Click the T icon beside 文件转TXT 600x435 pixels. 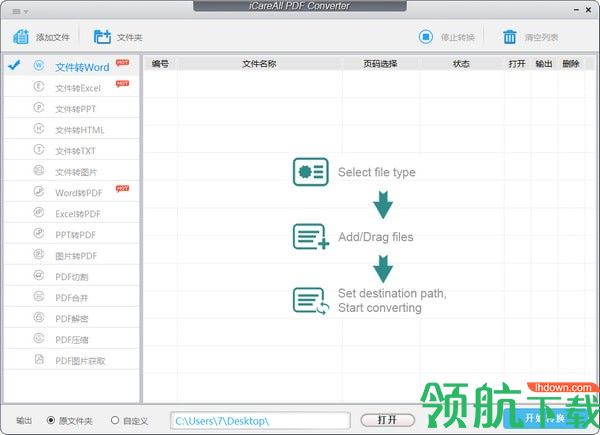(39, 149)
